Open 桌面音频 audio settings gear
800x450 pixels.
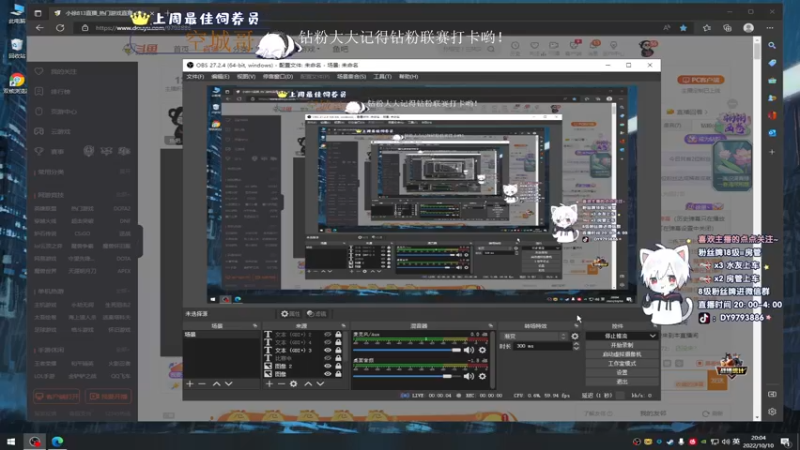(x=482, y=377)
